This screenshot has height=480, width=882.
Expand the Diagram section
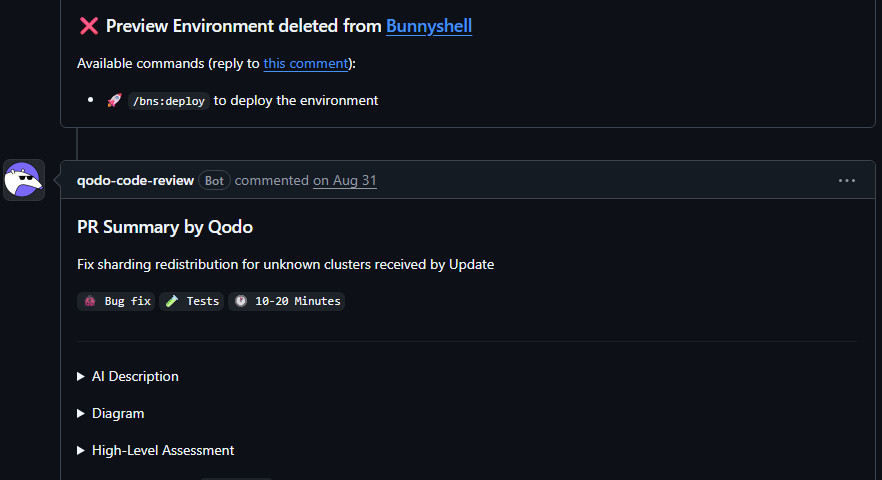pyautogui.click(x=111, y=414)
